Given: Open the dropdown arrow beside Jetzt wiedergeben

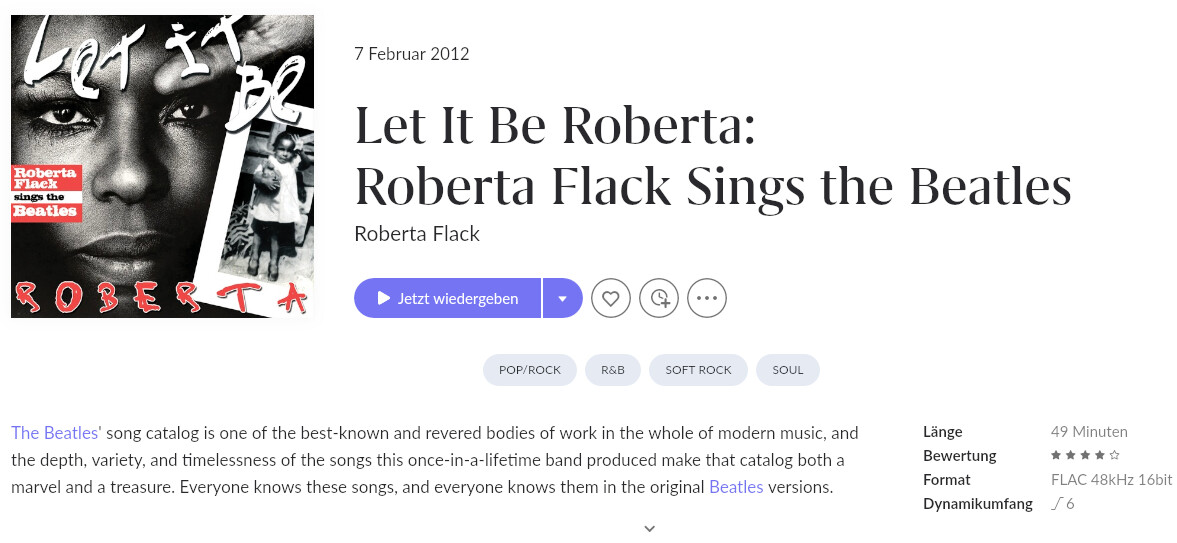Looking at the screenshot, I should [562, 298].
